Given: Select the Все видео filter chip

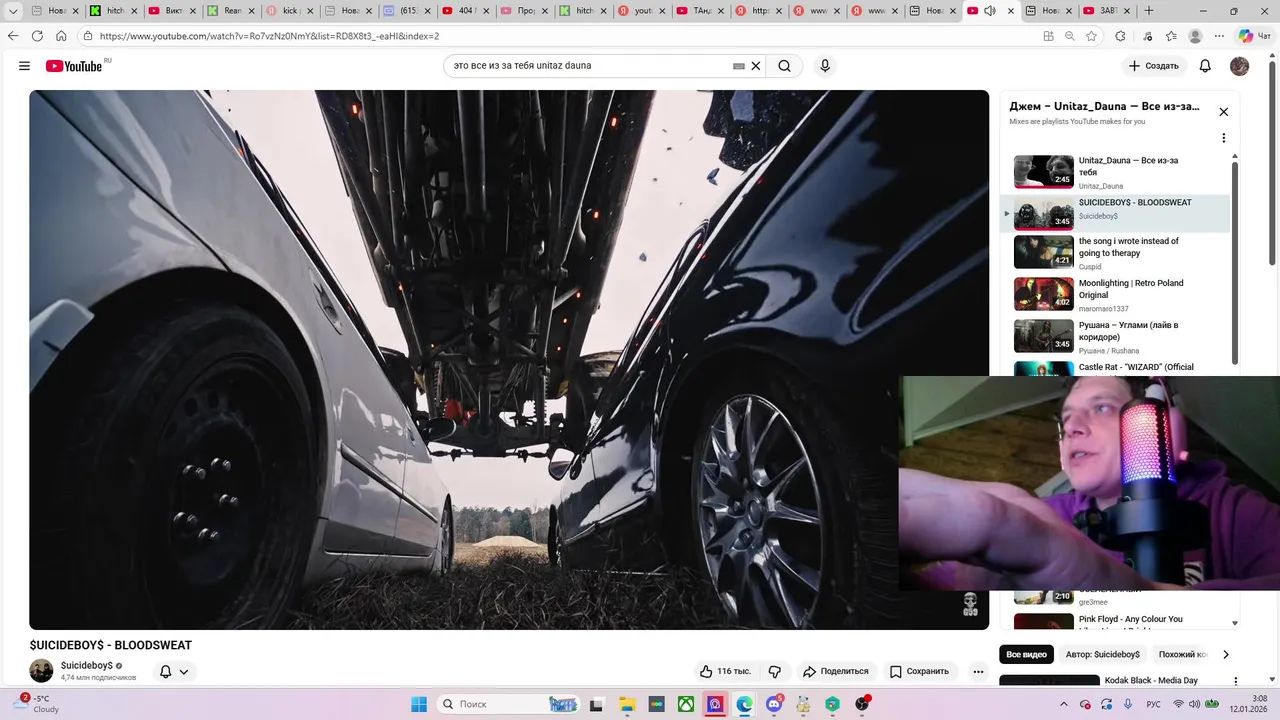Looking at the screenshot, I should pyautogui.click(x=1026, y=655).
